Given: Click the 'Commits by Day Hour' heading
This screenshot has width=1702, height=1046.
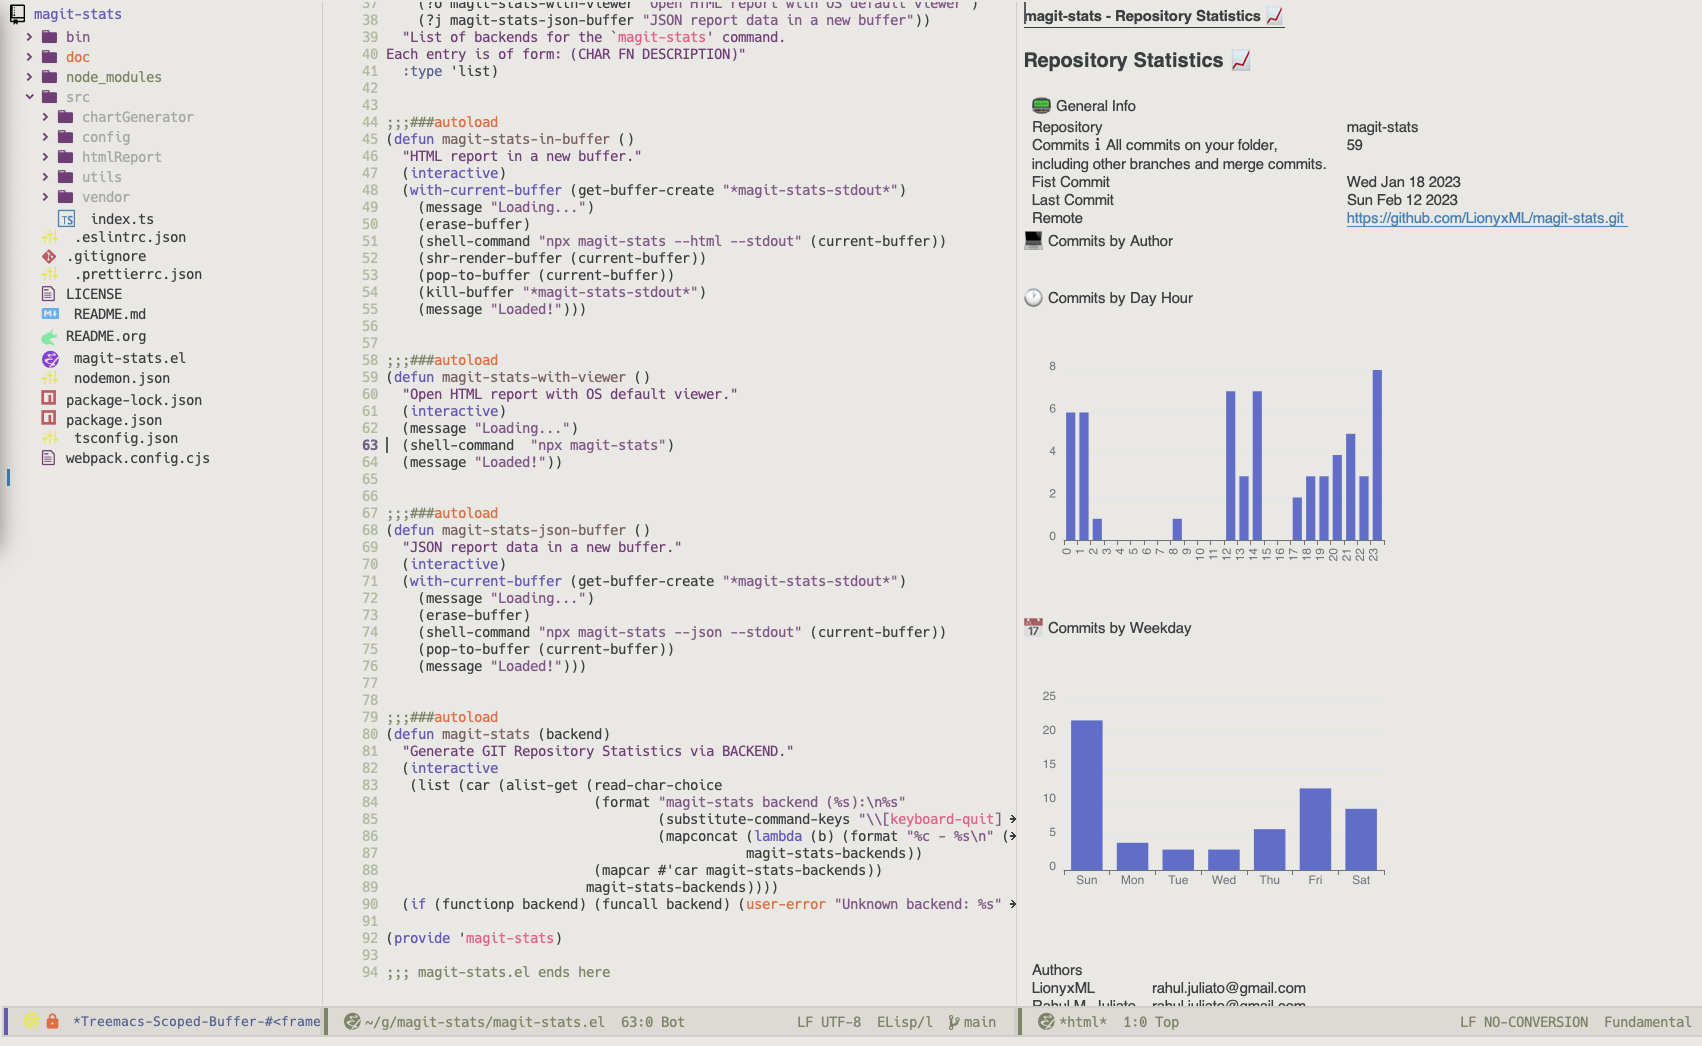Looking at the screenshot, I should pos(1120,298).
